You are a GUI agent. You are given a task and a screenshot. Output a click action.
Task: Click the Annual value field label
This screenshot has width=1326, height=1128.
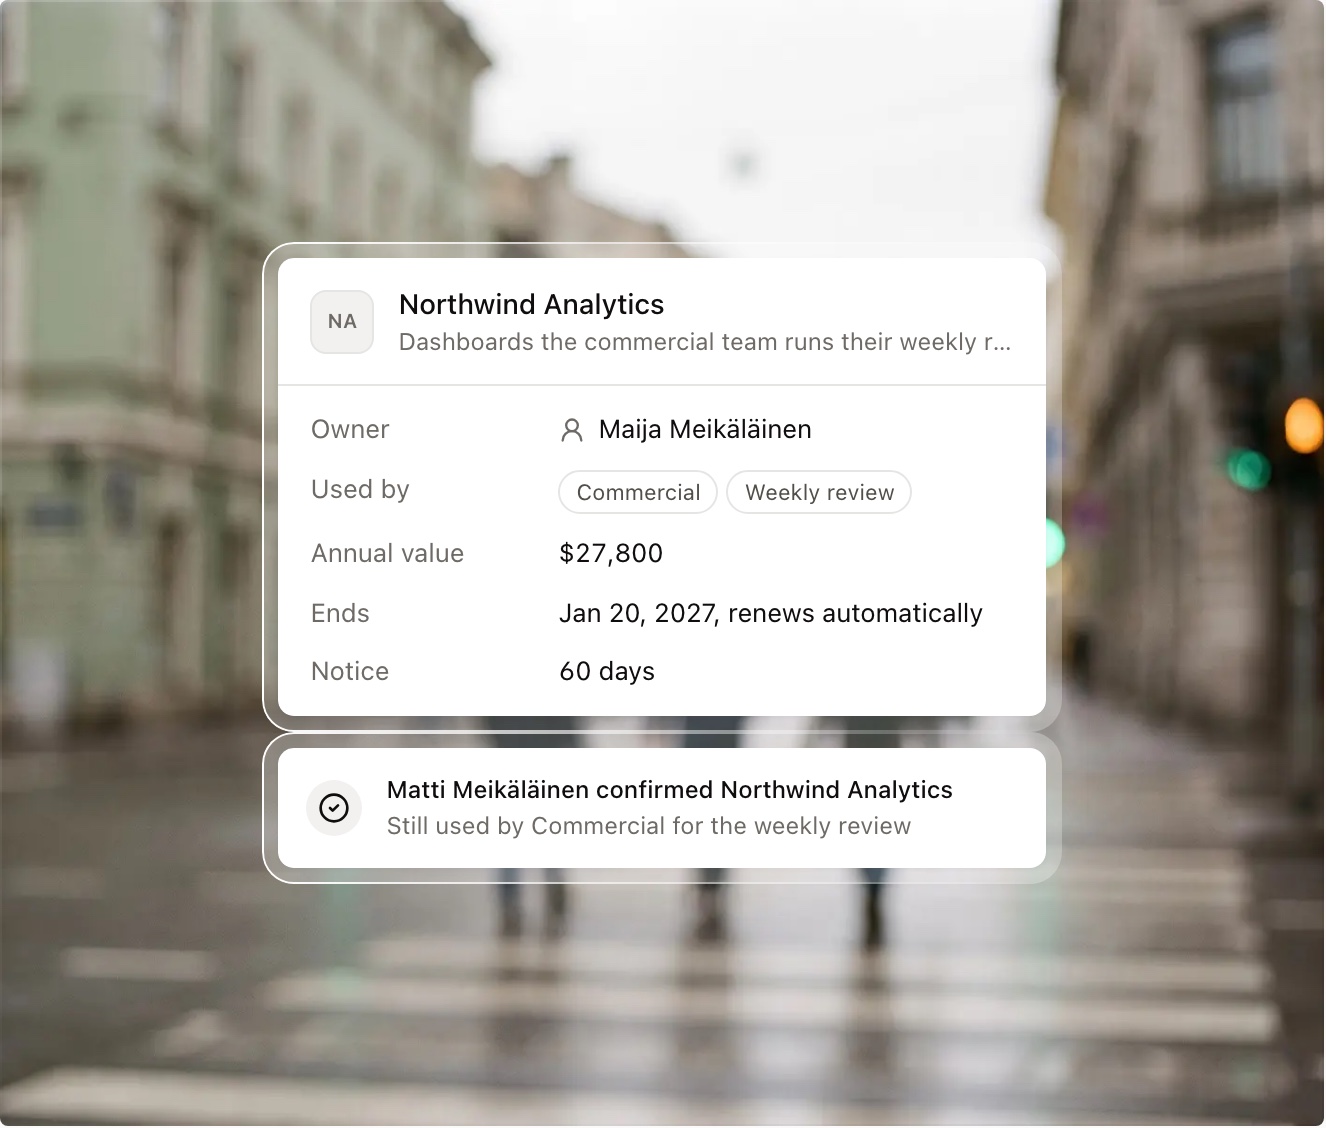pos(388,554)
